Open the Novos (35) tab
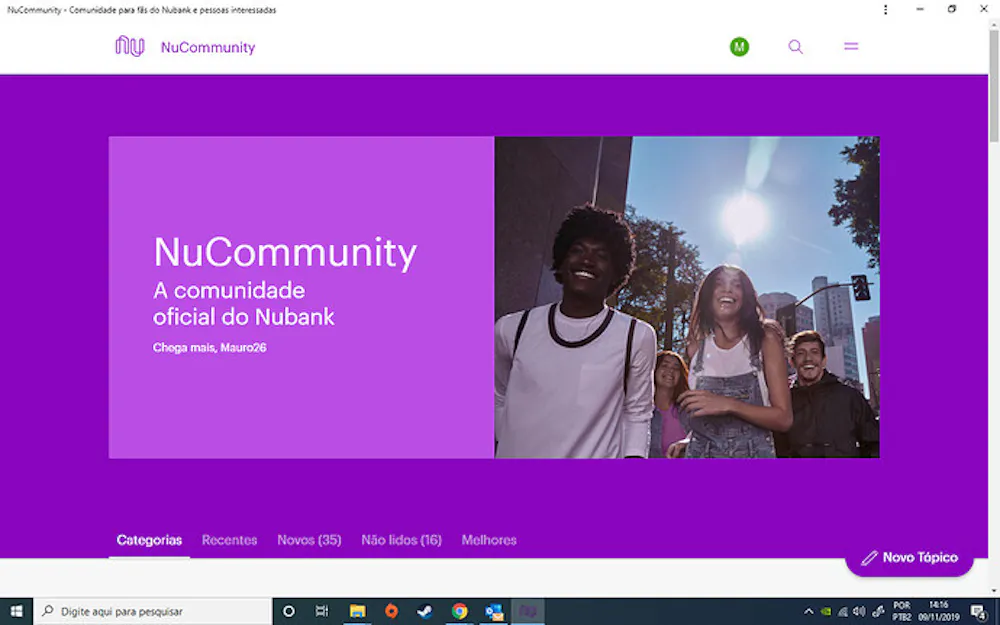This screenshot has height=625, width=1000. (309, 540)
